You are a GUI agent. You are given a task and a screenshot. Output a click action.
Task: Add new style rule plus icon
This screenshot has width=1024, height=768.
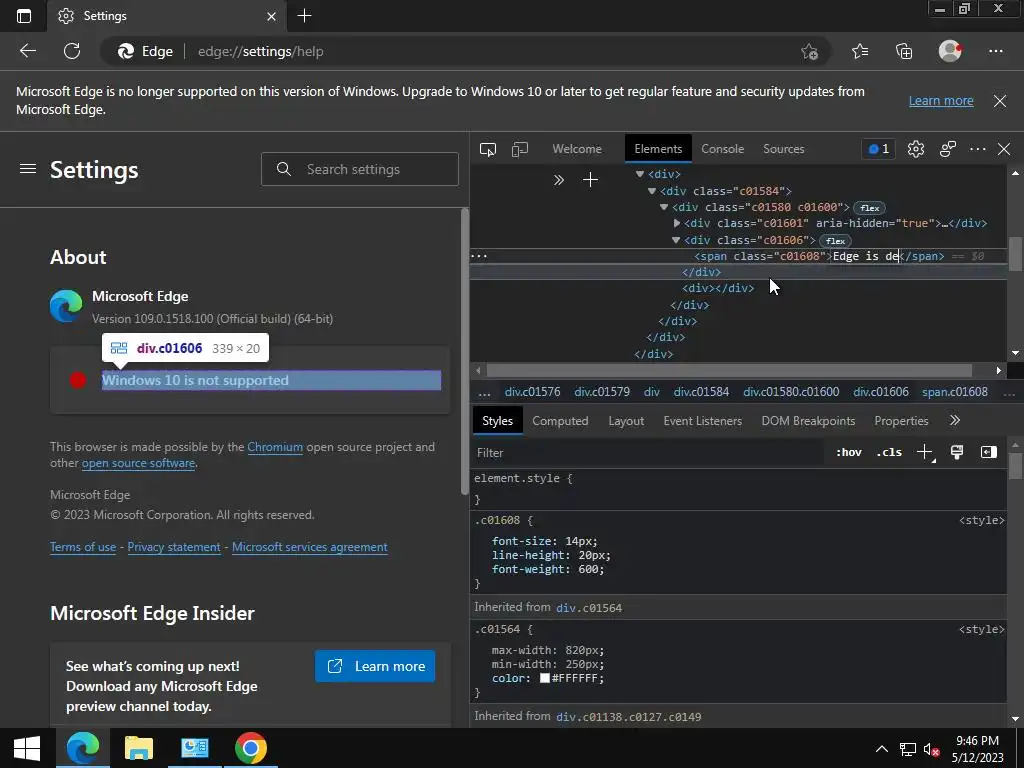click(925, 453)
